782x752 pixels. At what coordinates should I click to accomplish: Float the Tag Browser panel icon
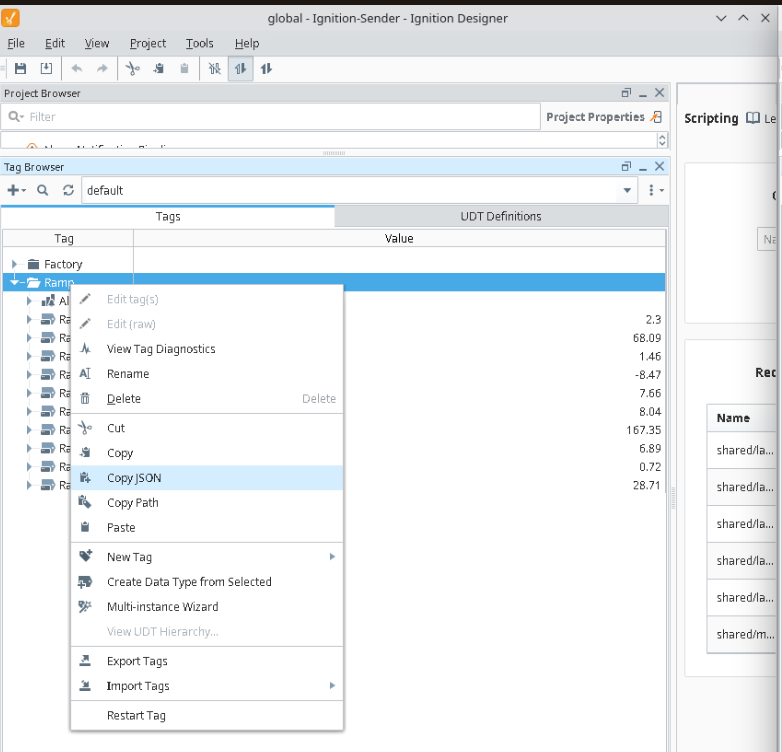click(626, 167)
